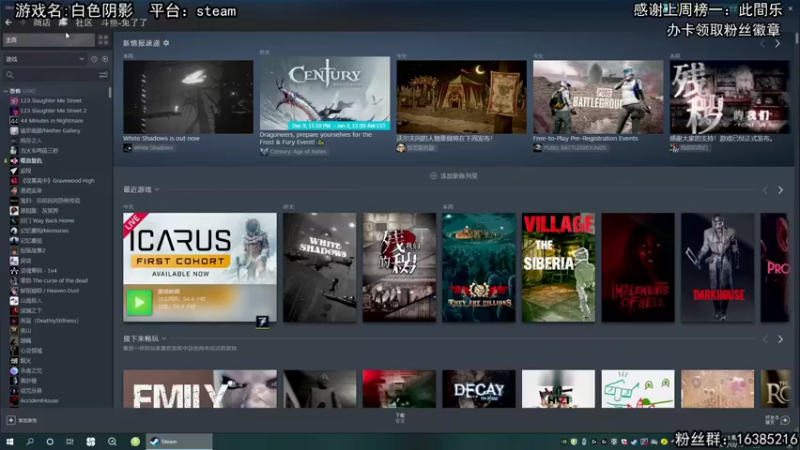
Task: Open Implements of Hell game cover
Action: pyautogui.click(x=638, y=267)
